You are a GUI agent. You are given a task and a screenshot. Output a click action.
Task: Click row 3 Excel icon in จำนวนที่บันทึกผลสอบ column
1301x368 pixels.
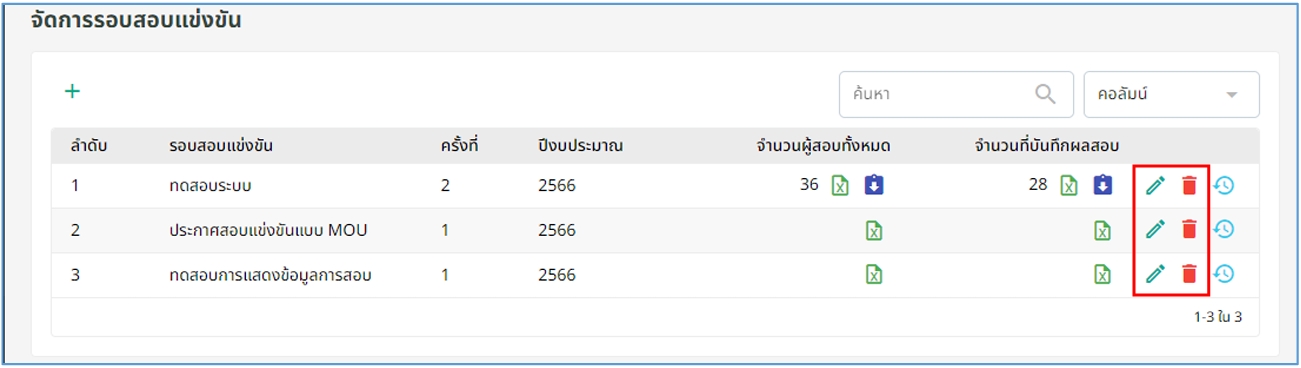pos(1102,274)
